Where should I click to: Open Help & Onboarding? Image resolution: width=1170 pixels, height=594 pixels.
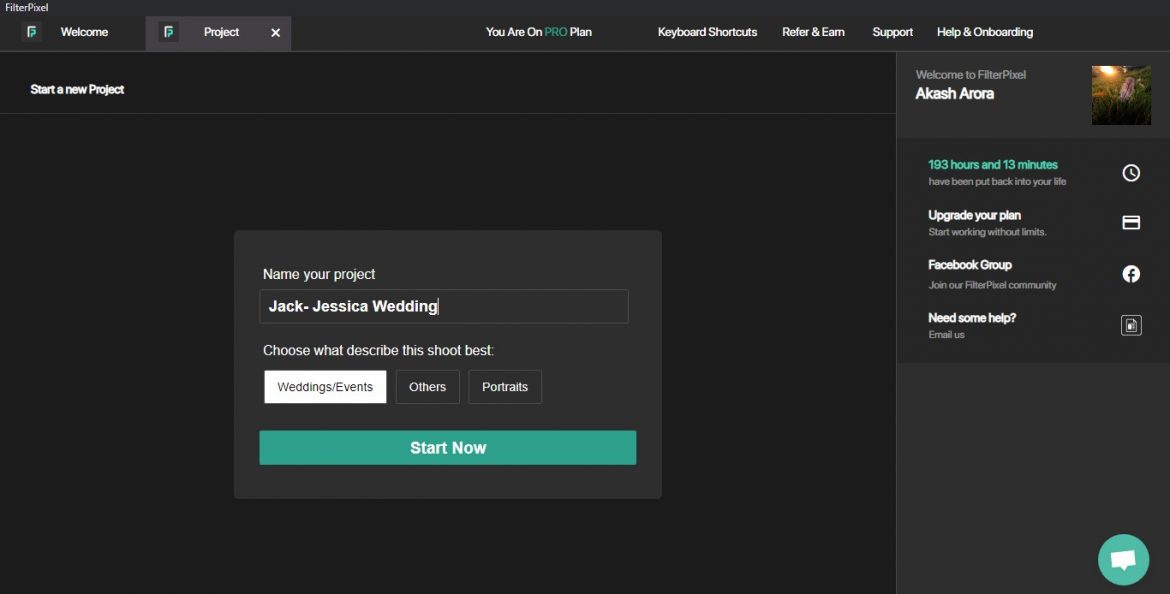984,32
